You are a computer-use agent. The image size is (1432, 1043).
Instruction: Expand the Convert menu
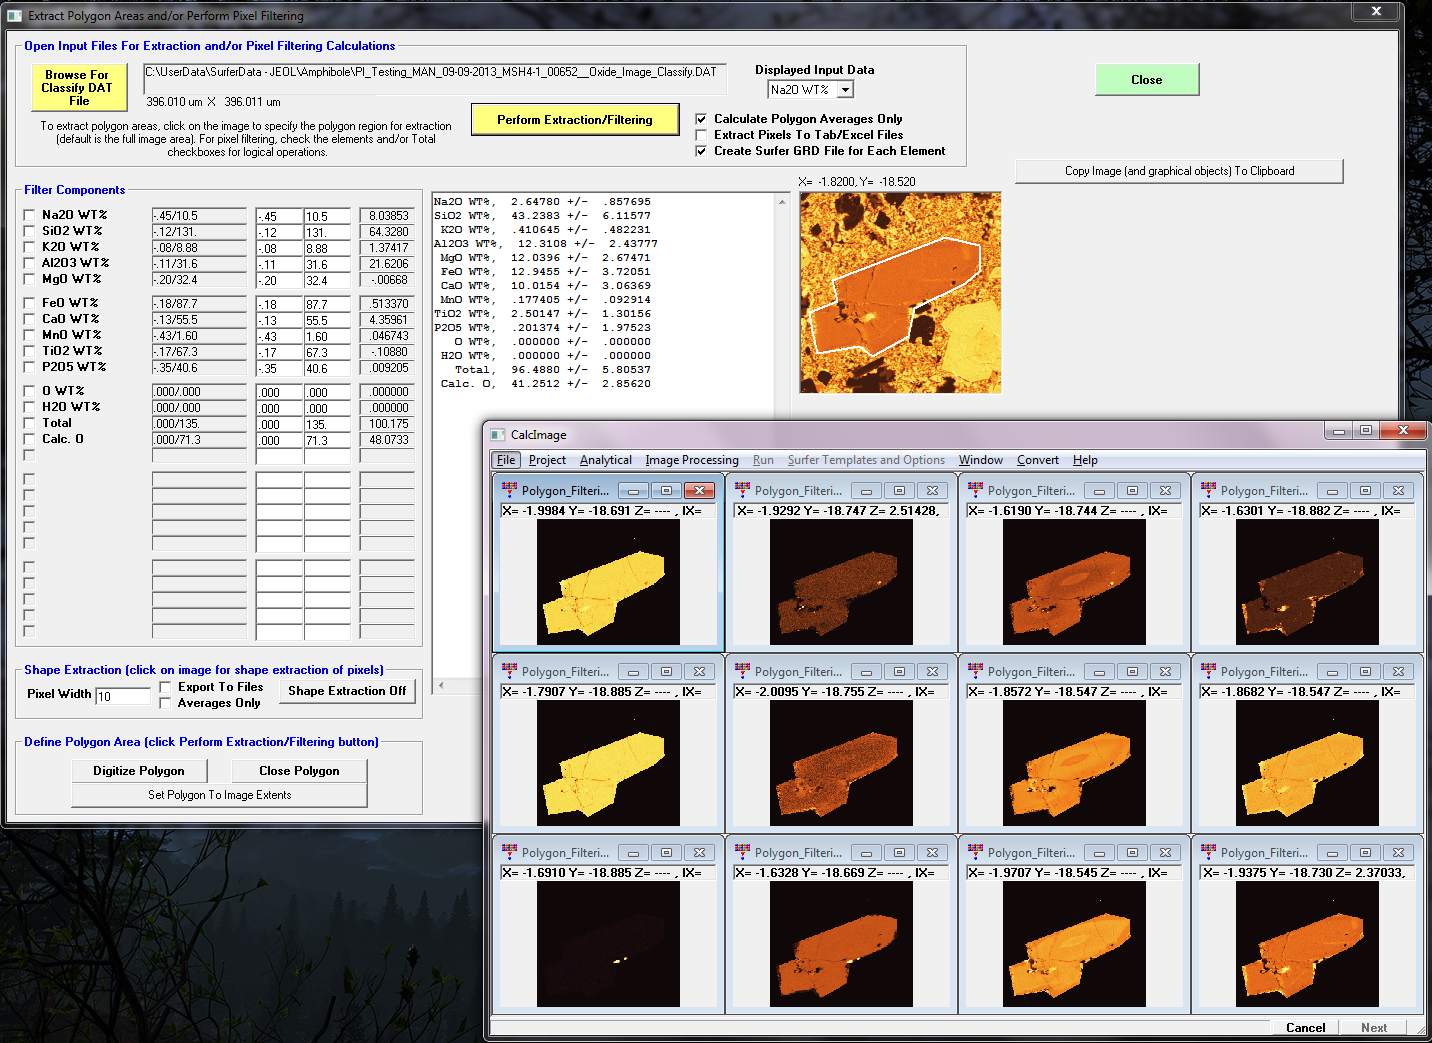point(1037,460)
